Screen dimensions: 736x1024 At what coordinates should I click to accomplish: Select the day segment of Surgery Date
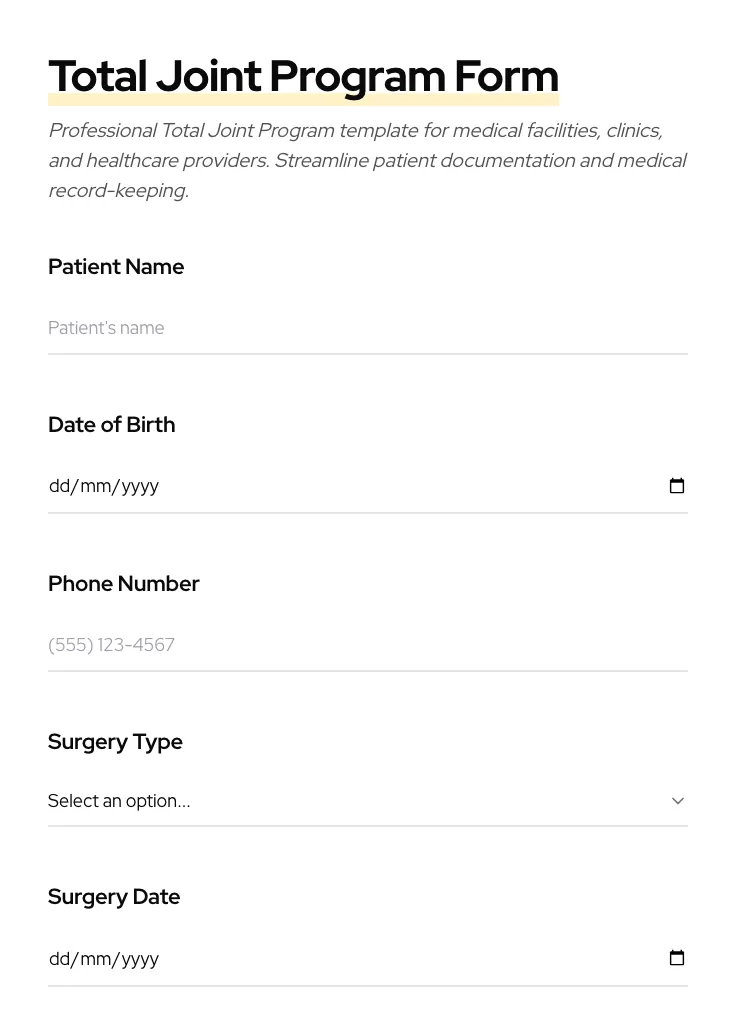click(59, 959)
